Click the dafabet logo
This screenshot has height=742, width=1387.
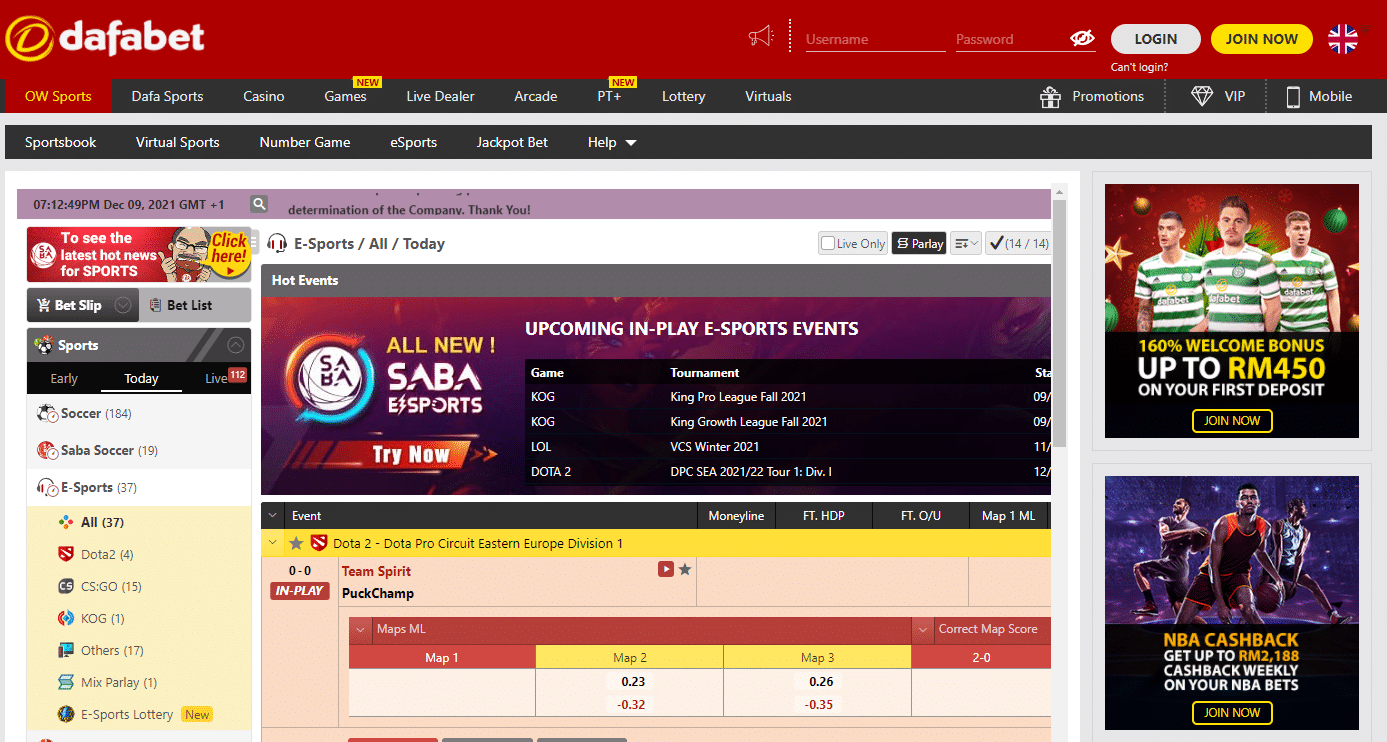coord(105,38)
